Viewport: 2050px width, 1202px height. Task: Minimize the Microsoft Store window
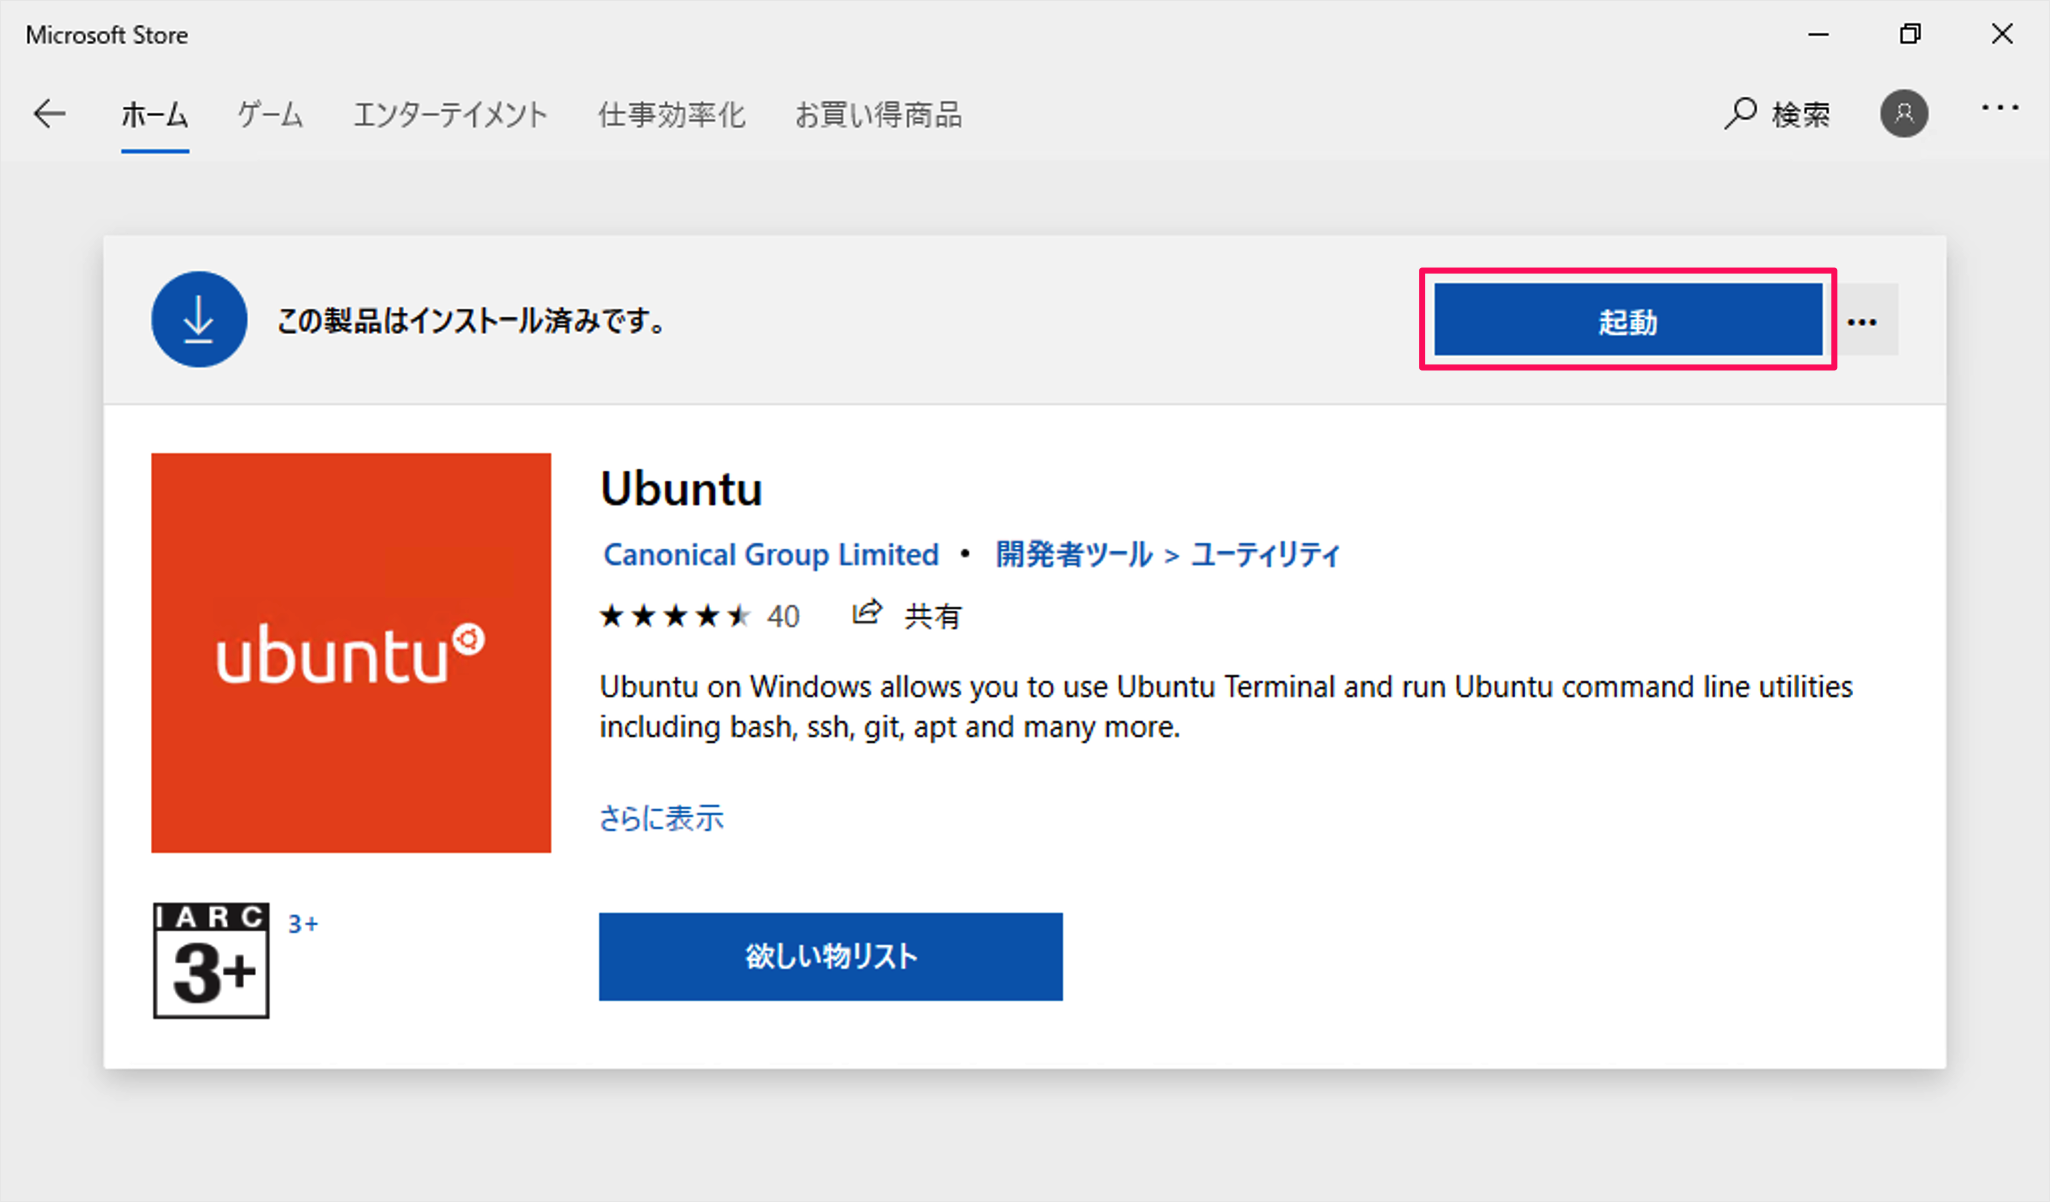(x=1819, y=34)
